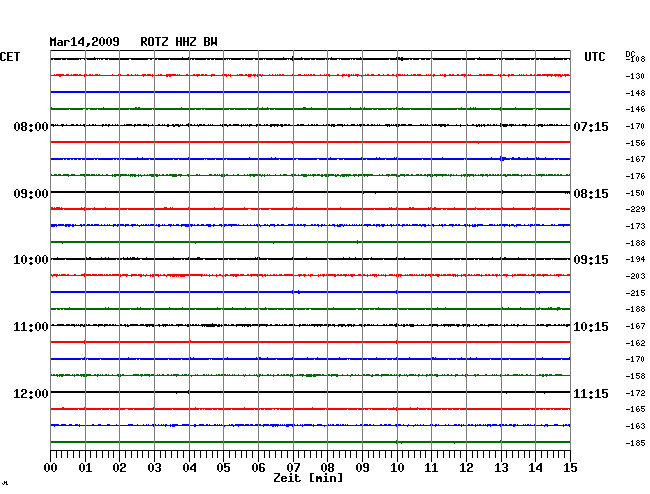
Task: Select the 11:00 CET time label
Action: (x=31, y=327)
